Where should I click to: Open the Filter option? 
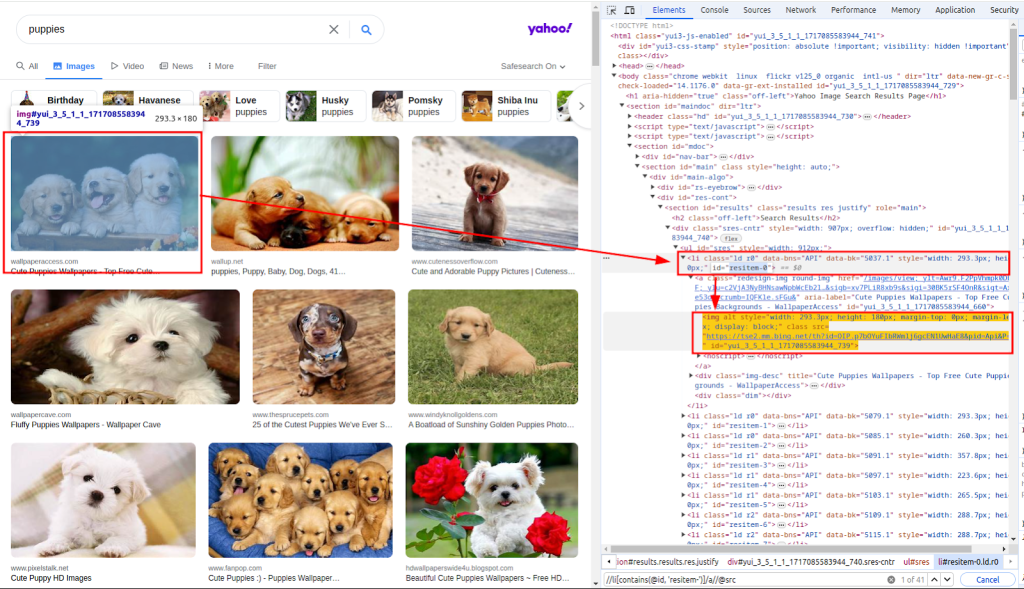[267, 66]
